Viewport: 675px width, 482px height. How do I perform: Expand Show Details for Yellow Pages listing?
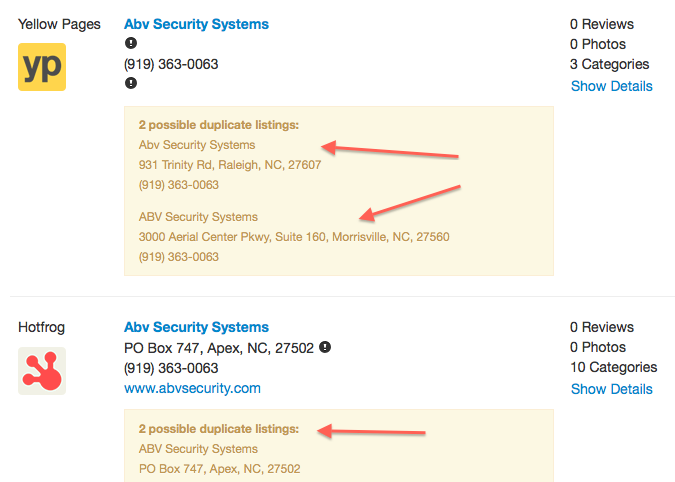pyautogui.click(x=611, y=86)
